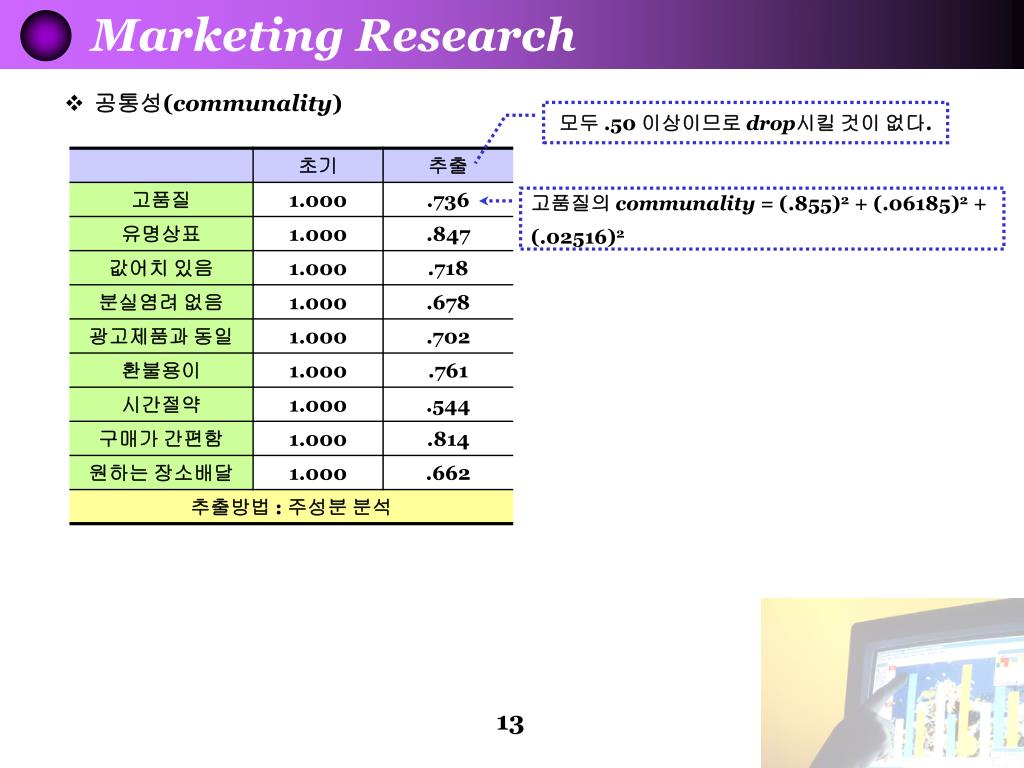Click the 1.000 initial value for 원하는 장소배달
1024x768 pixels.
[x=317, y=474]
